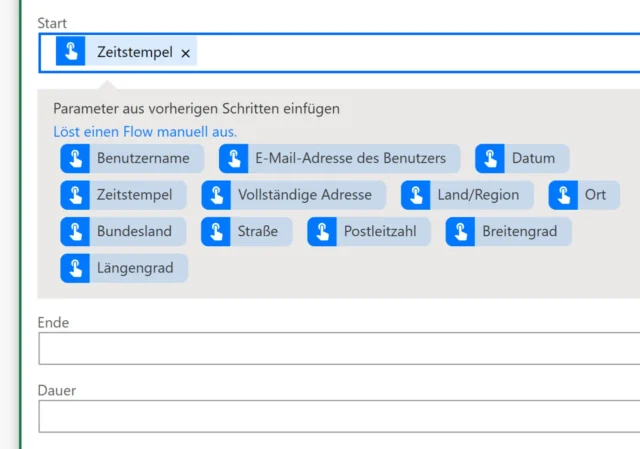The image size is (640, 449).
Task: Click the Postleitzahl token icon
Action: click(322, 232)
